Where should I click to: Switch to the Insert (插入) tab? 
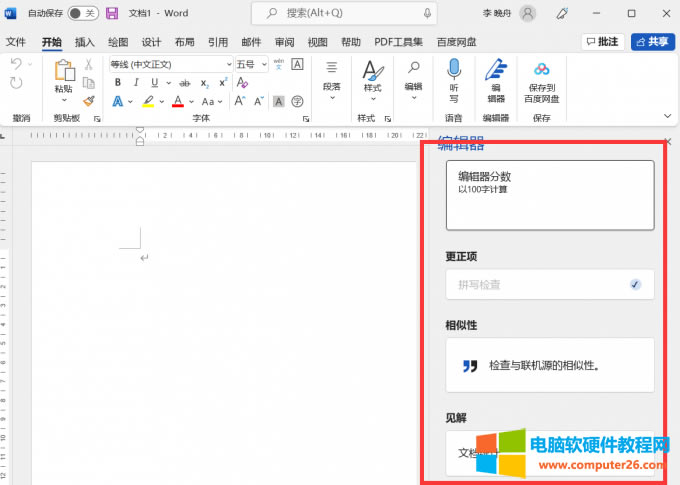point(85,42)
